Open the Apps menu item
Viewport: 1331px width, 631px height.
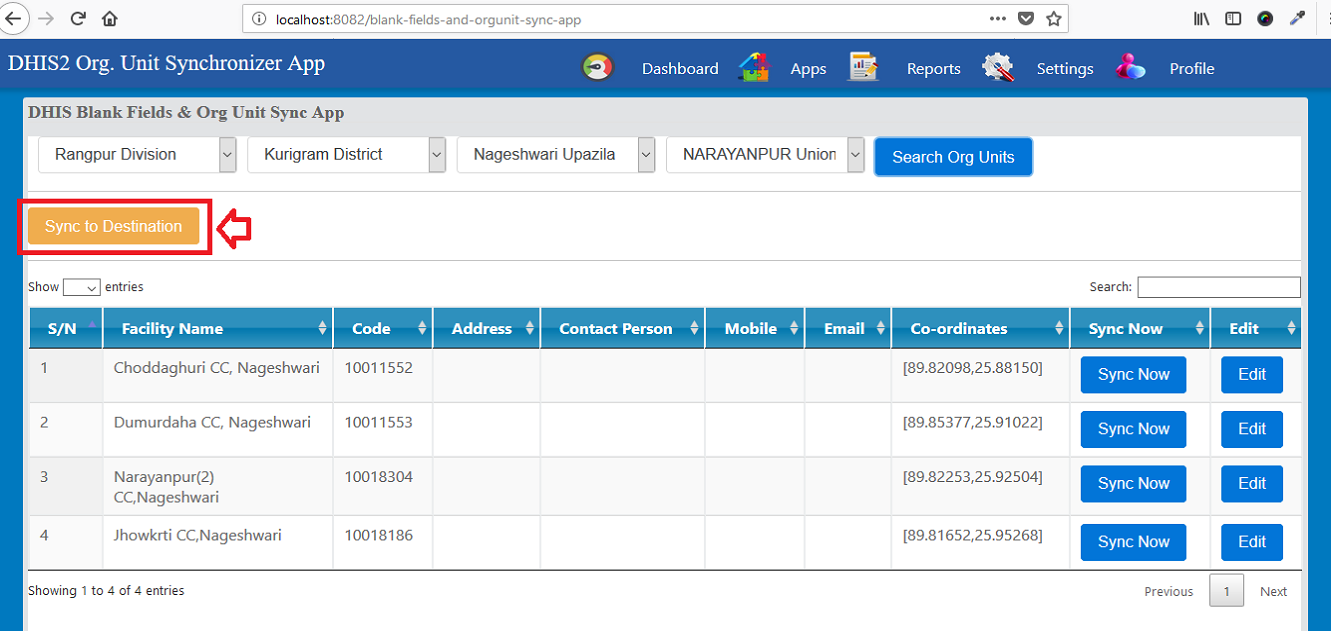coord(808,69)
